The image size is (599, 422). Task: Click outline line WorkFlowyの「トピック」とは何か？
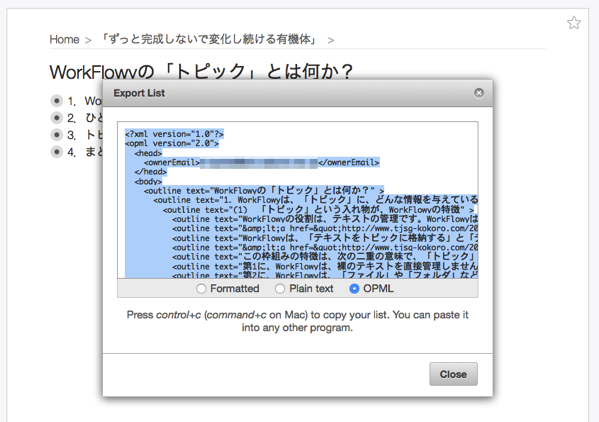264,191
